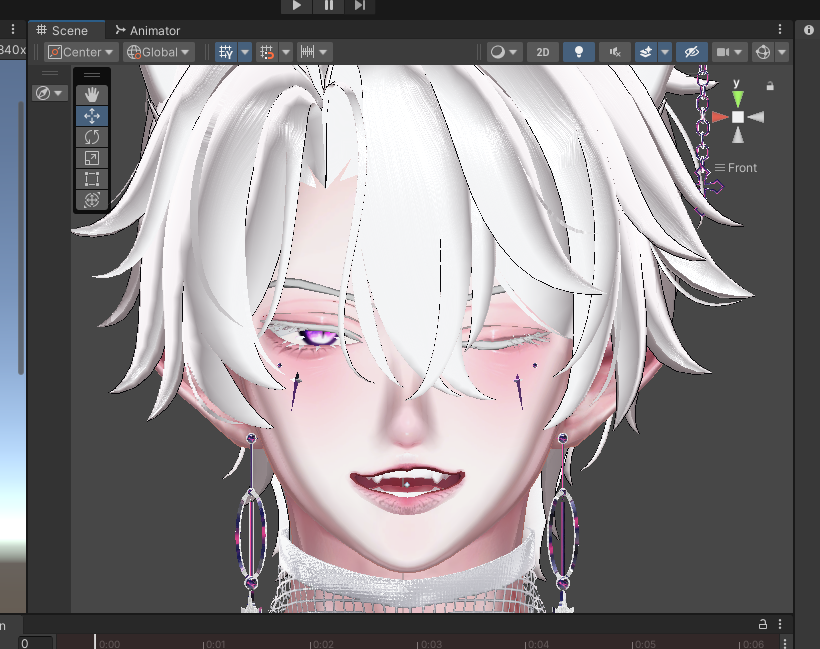Open left panel three-dot options menu

click(13, 29)
